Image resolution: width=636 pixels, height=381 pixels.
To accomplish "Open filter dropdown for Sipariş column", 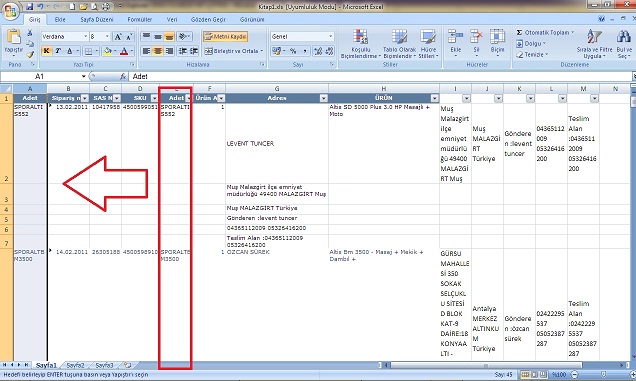I will pos(84,98).
